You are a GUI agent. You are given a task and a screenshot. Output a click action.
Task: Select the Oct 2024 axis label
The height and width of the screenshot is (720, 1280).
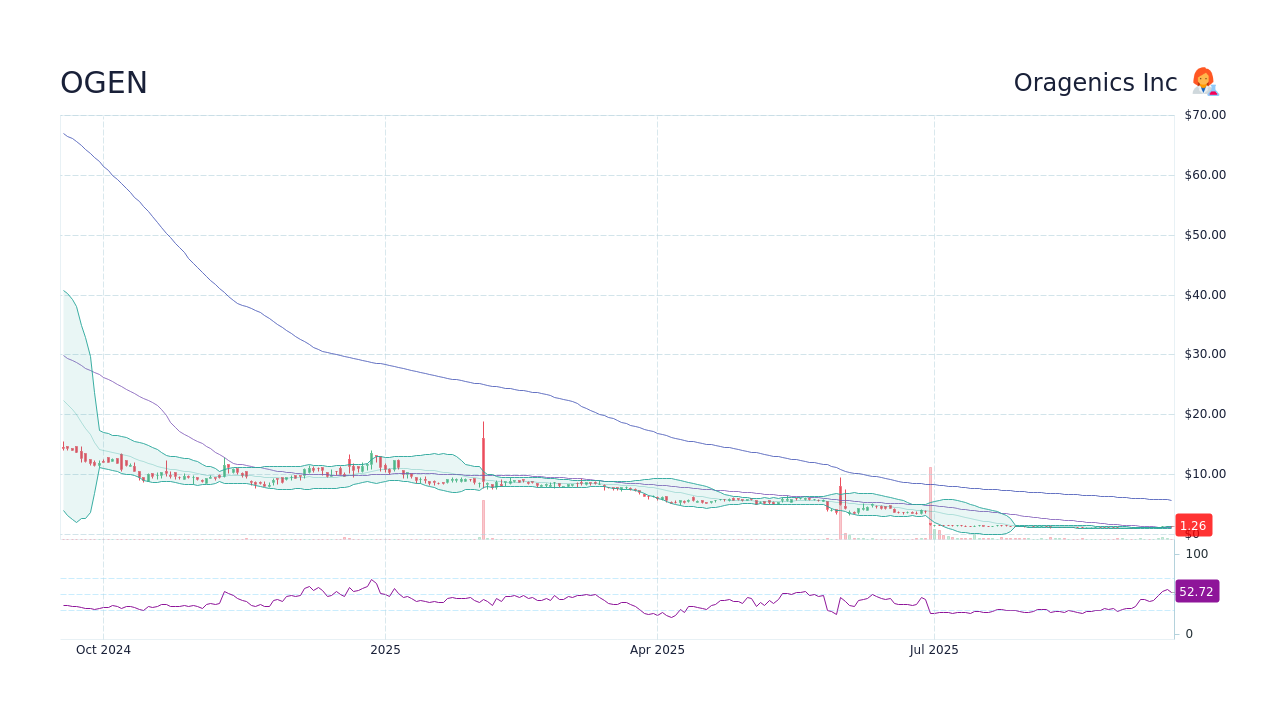(103, 649)
